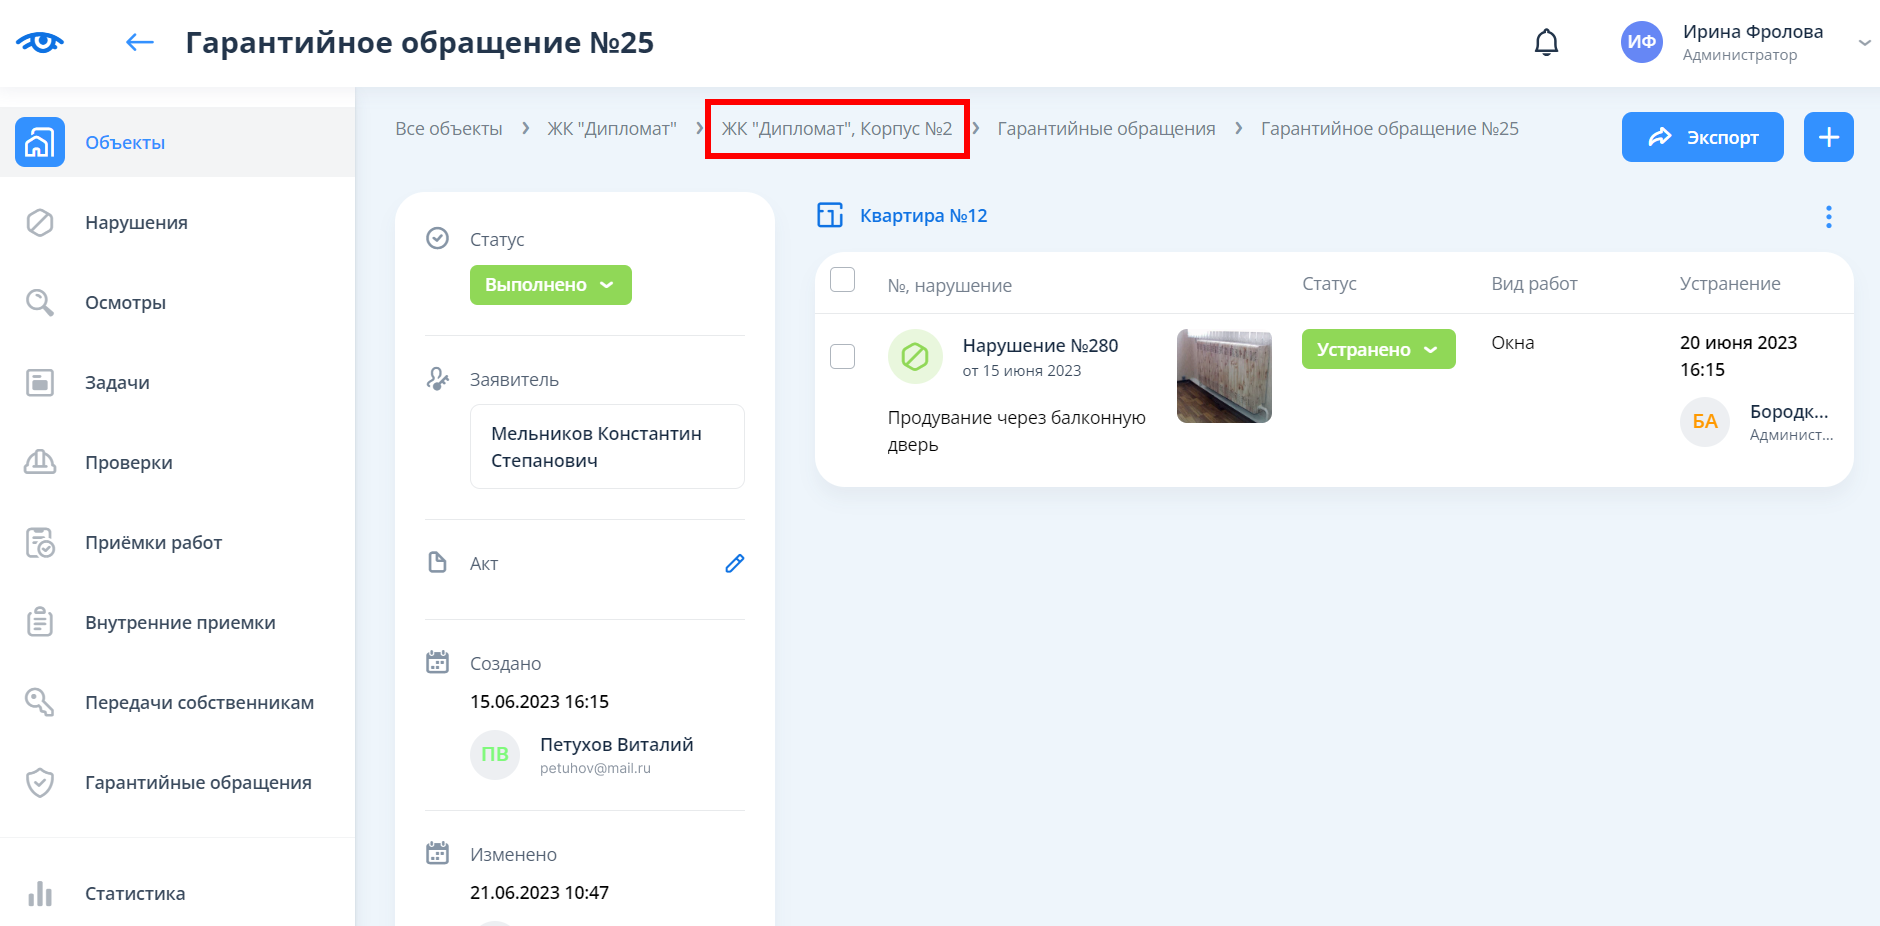Click the back arrow next to the title

[139, 42]
